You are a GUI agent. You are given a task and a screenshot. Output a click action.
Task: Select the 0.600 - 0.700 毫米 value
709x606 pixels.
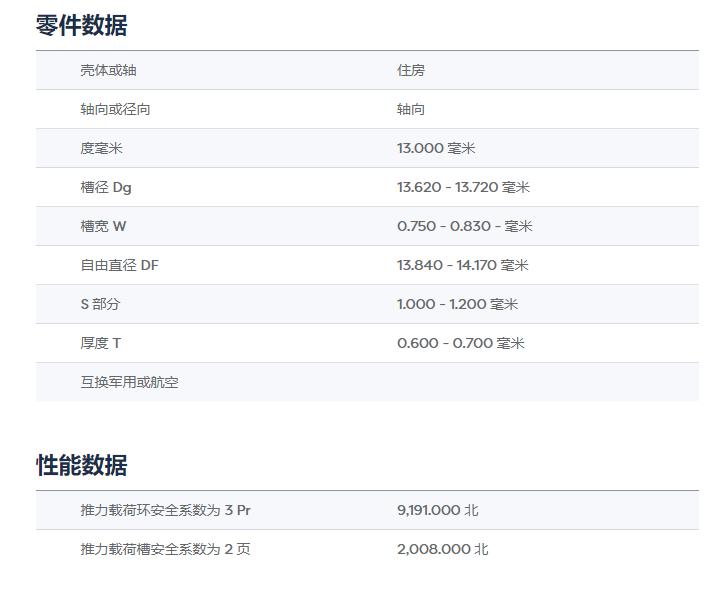460,343
